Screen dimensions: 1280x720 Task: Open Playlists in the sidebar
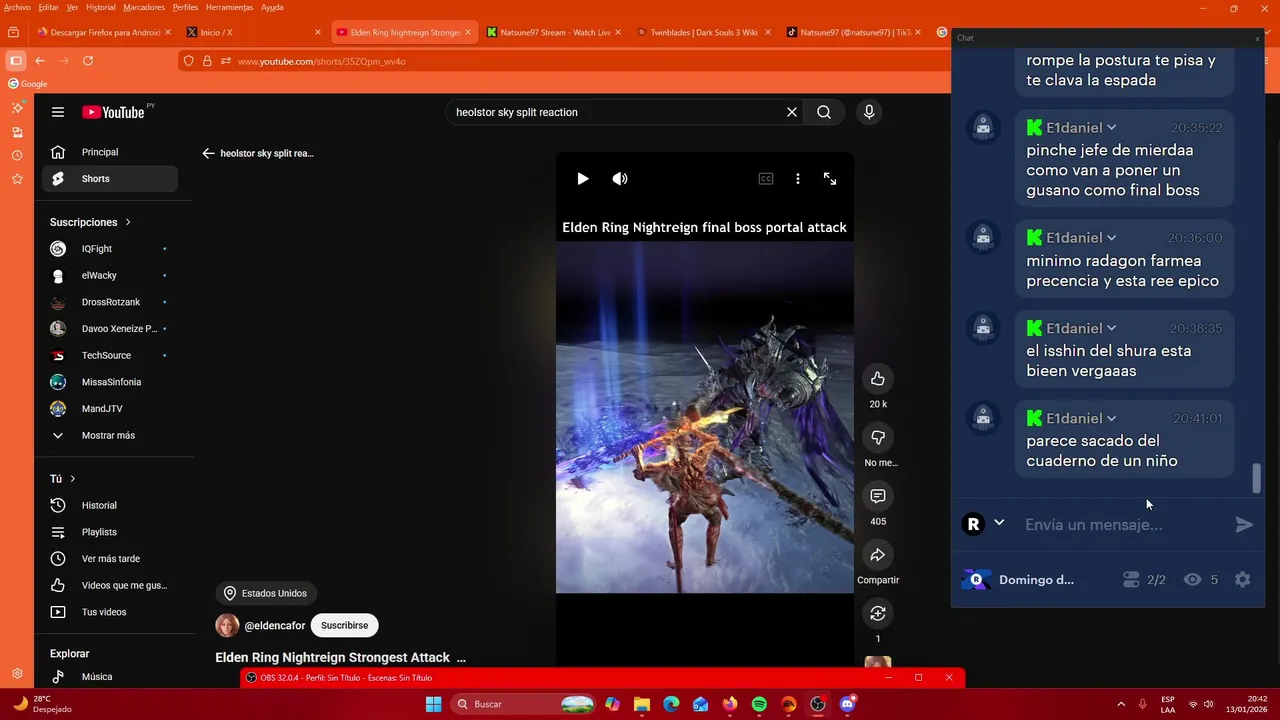pyautogui.click(x=110, y=532)
